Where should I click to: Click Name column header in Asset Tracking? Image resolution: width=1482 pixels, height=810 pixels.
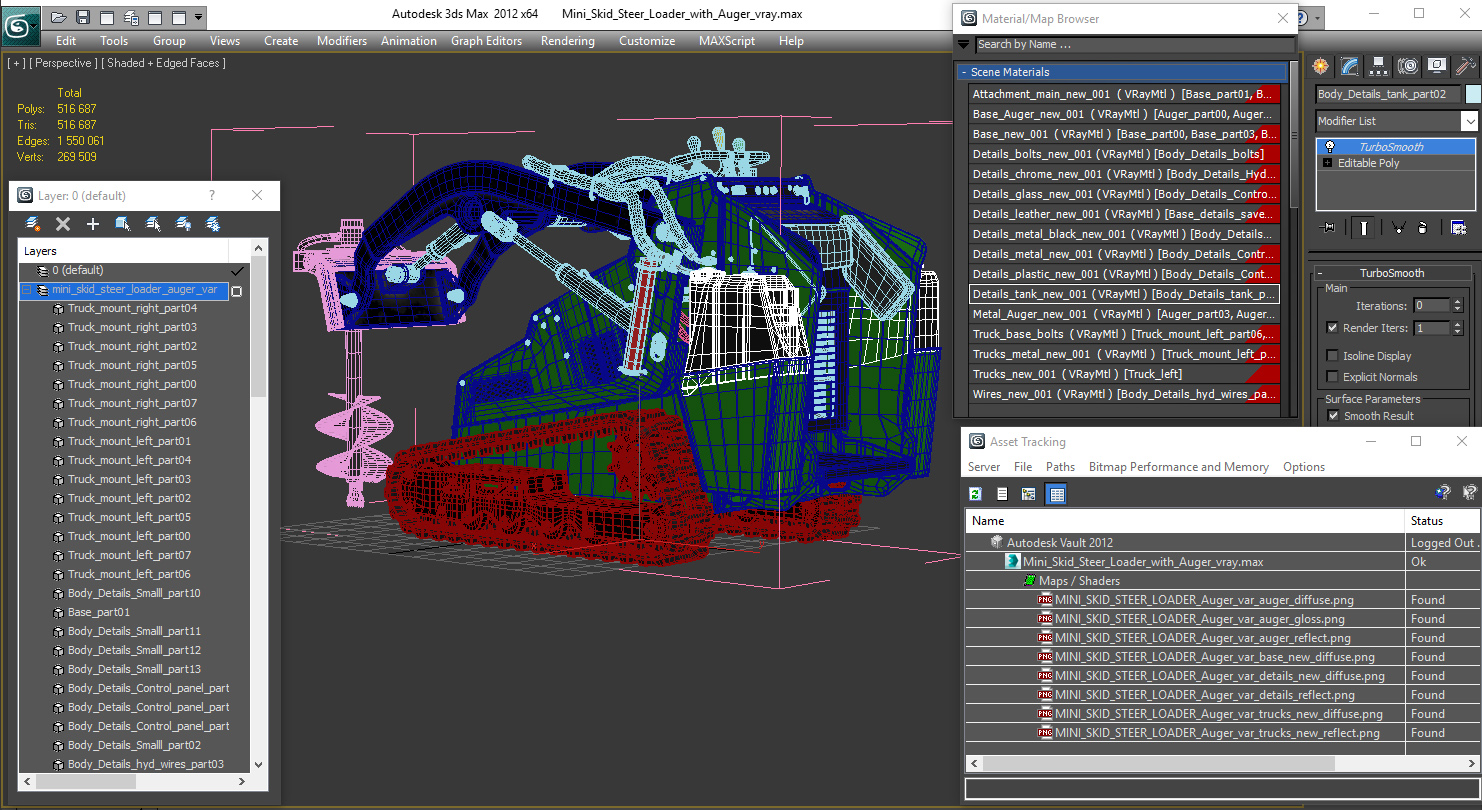pos(1185,521)
